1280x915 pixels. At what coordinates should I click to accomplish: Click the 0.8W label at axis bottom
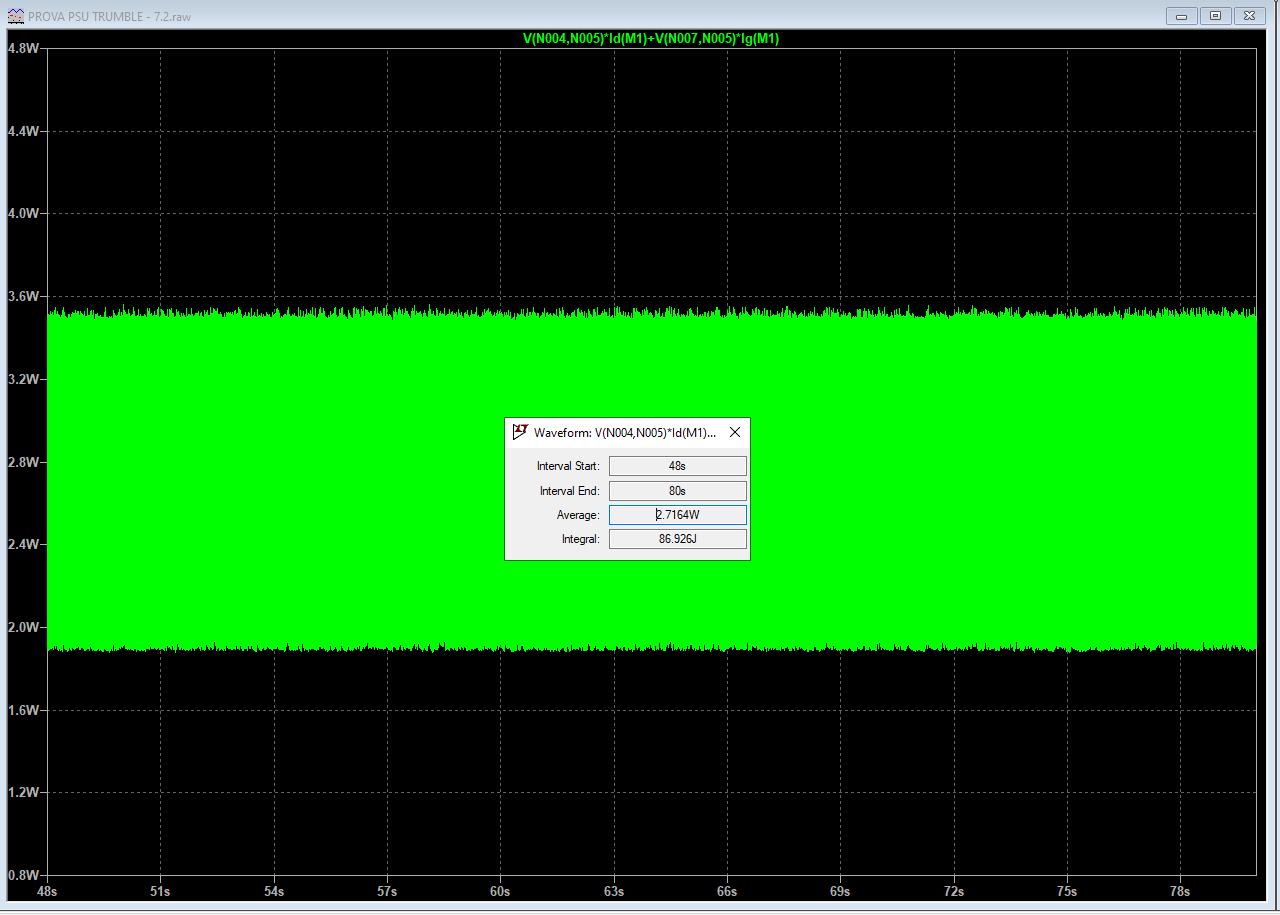tap(23, 875)
